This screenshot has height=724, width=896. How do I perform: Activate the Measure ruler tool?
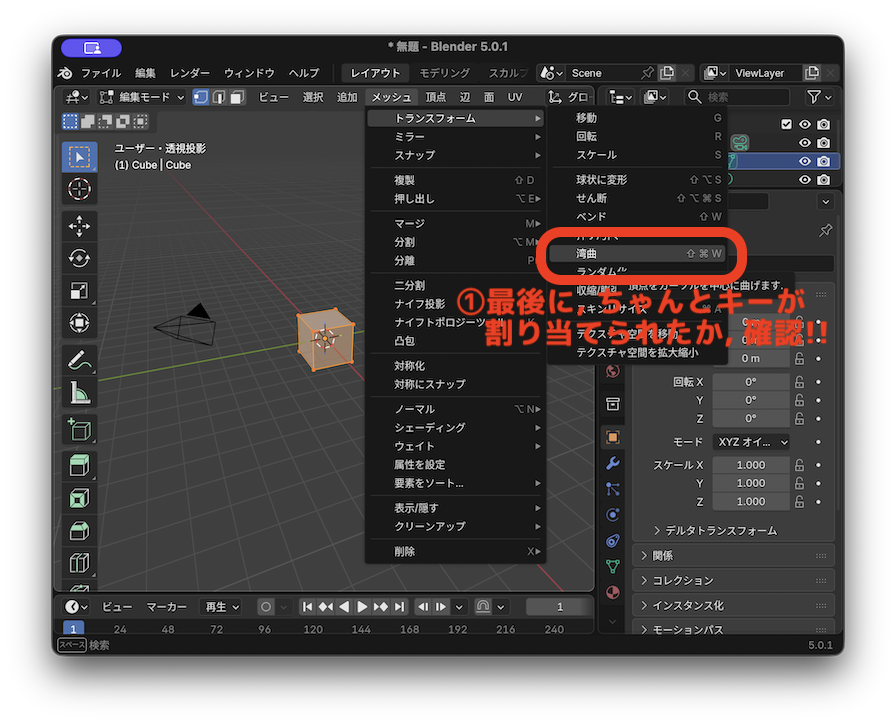point(79,392)
